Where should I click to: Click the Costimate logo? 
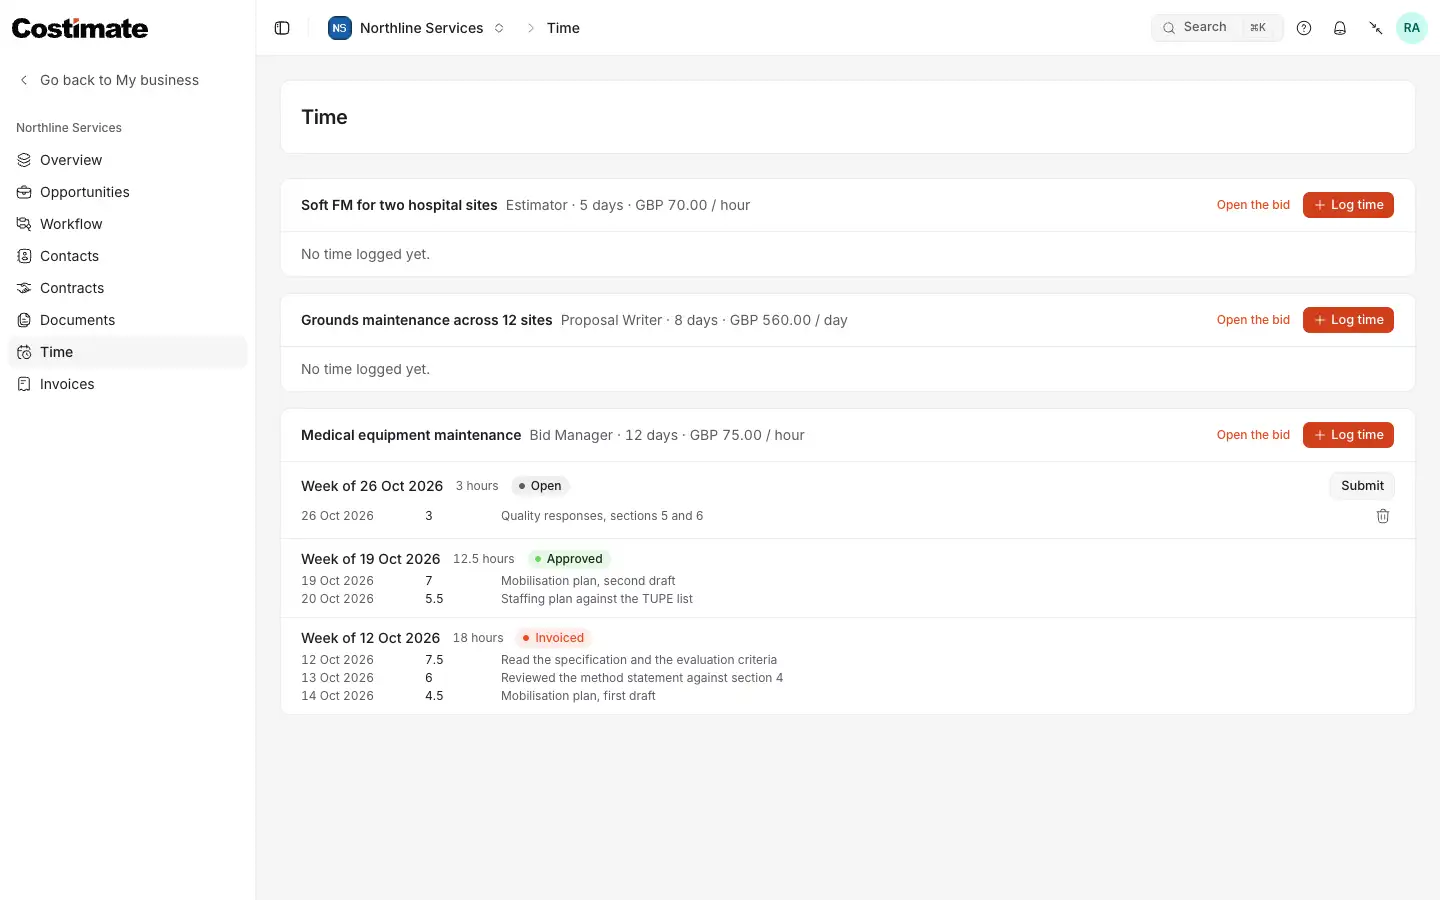(80, 28)
